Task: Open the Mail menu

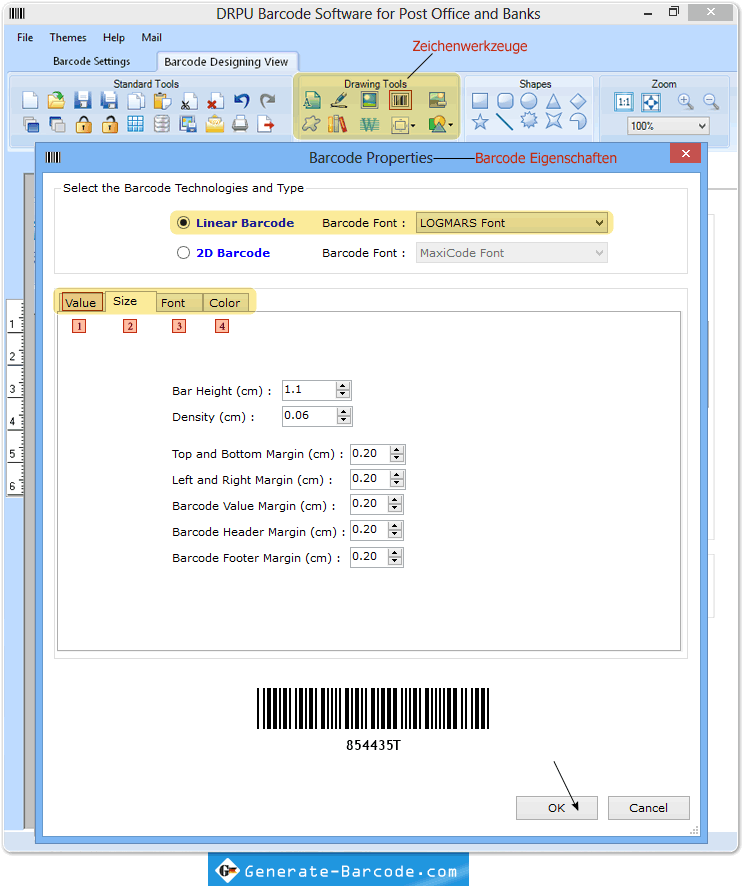Action: [151, 37]
